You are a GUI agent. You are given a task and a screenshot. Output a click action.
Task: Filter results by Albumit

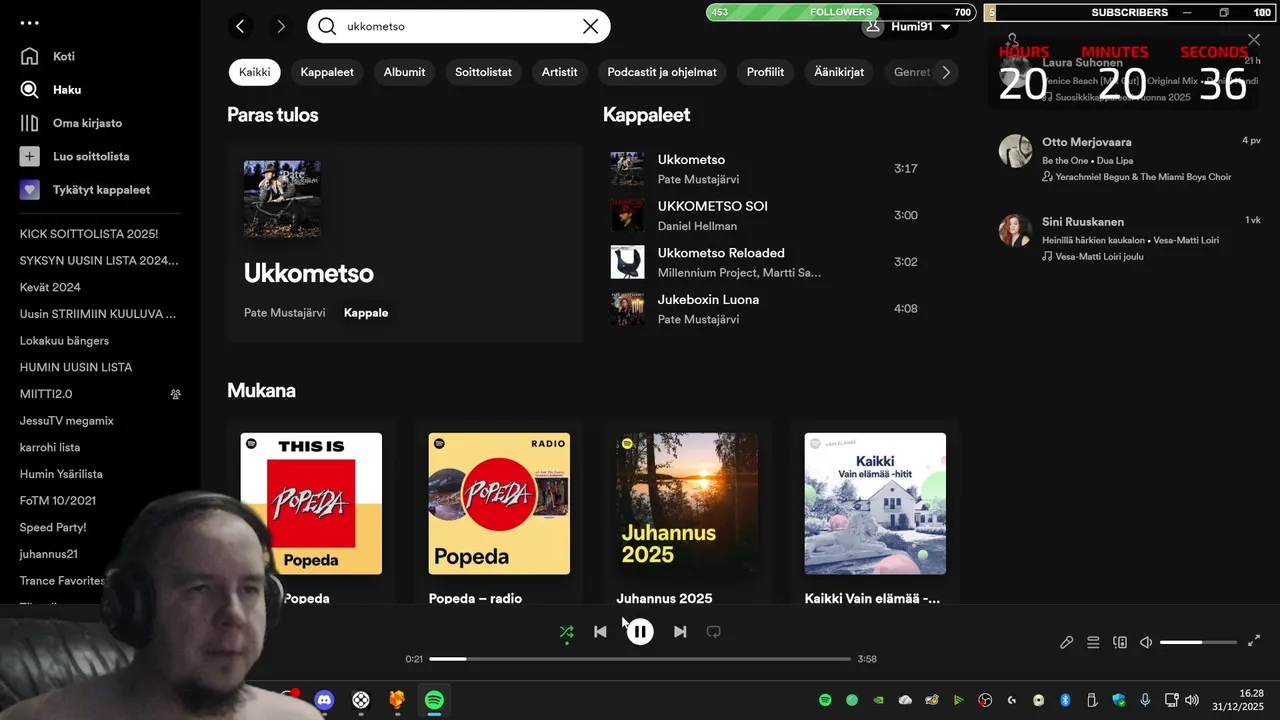pyautogui.click(x=404, y=72)
